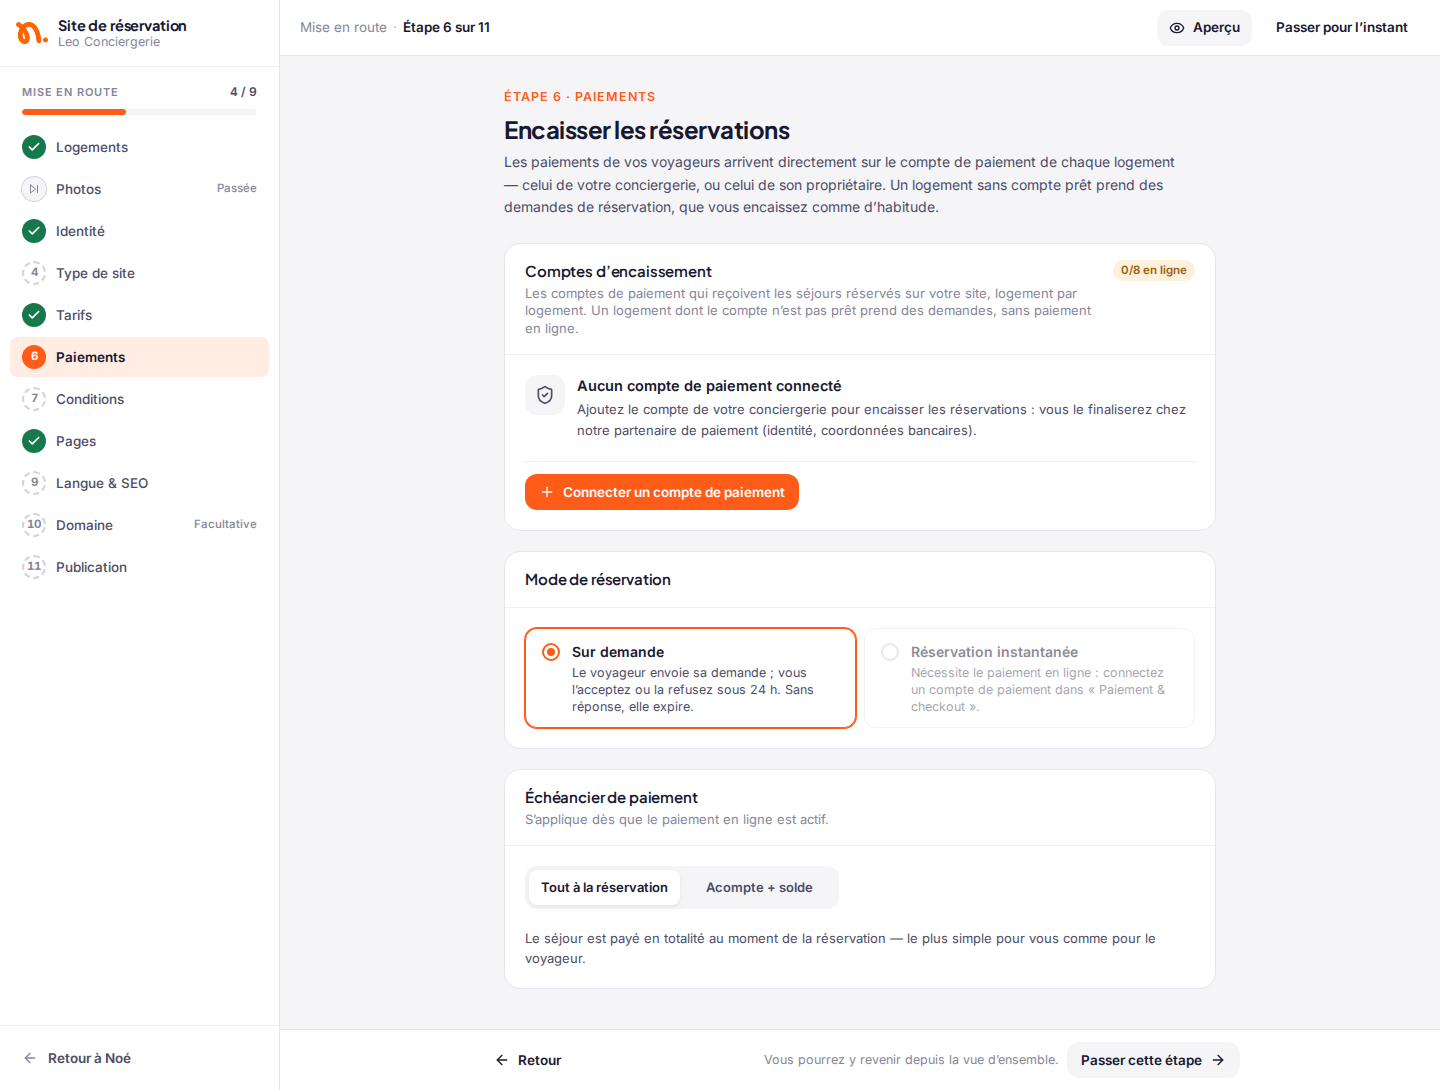Click the orange step 6 badge

34,357
